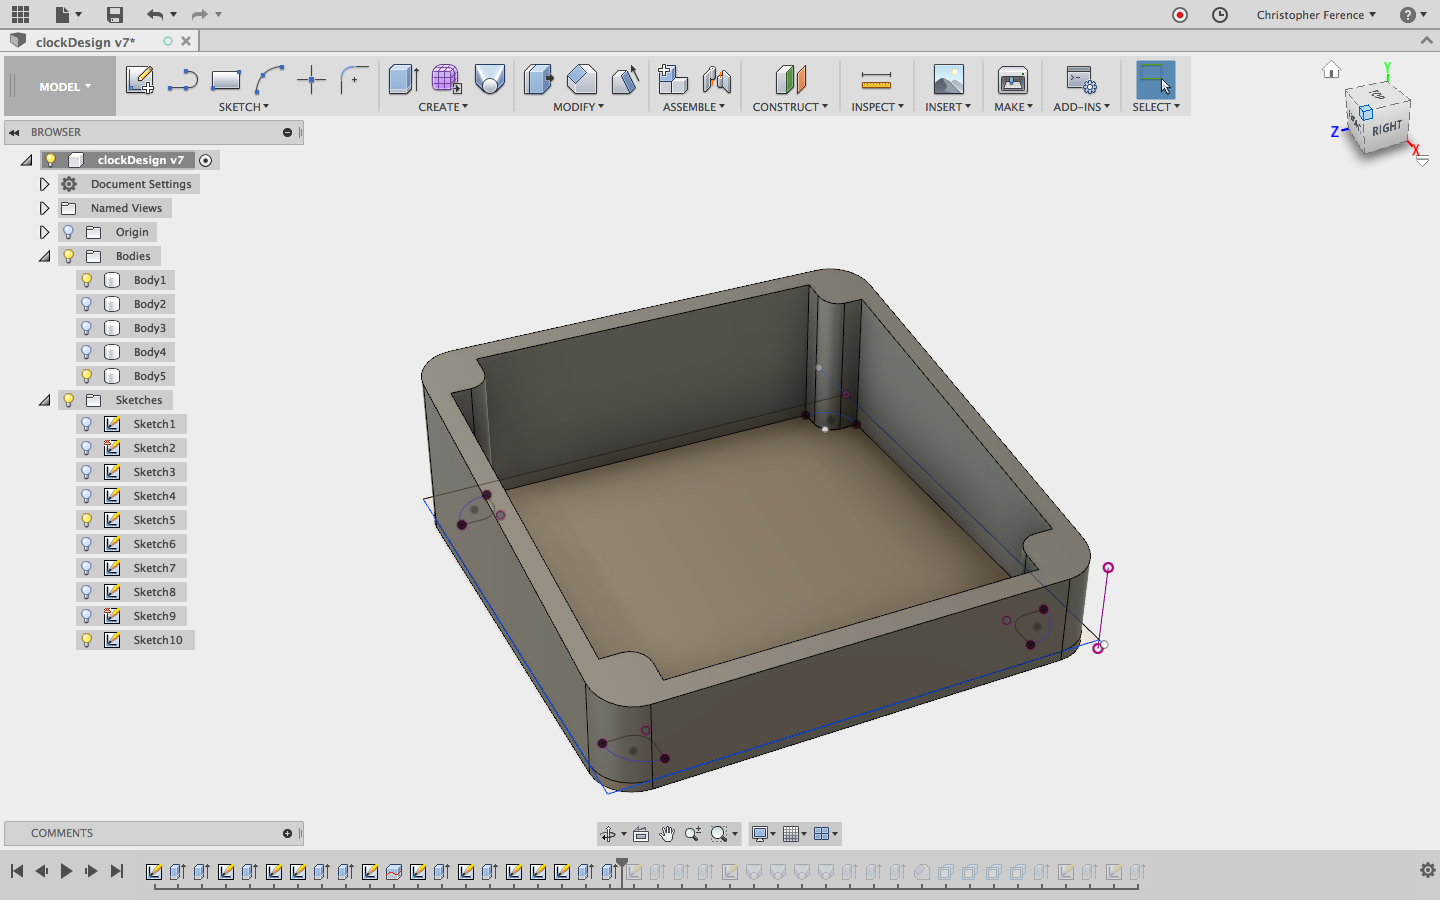
Task: Collapse the Bodies folder
Action: pos(44,256)
